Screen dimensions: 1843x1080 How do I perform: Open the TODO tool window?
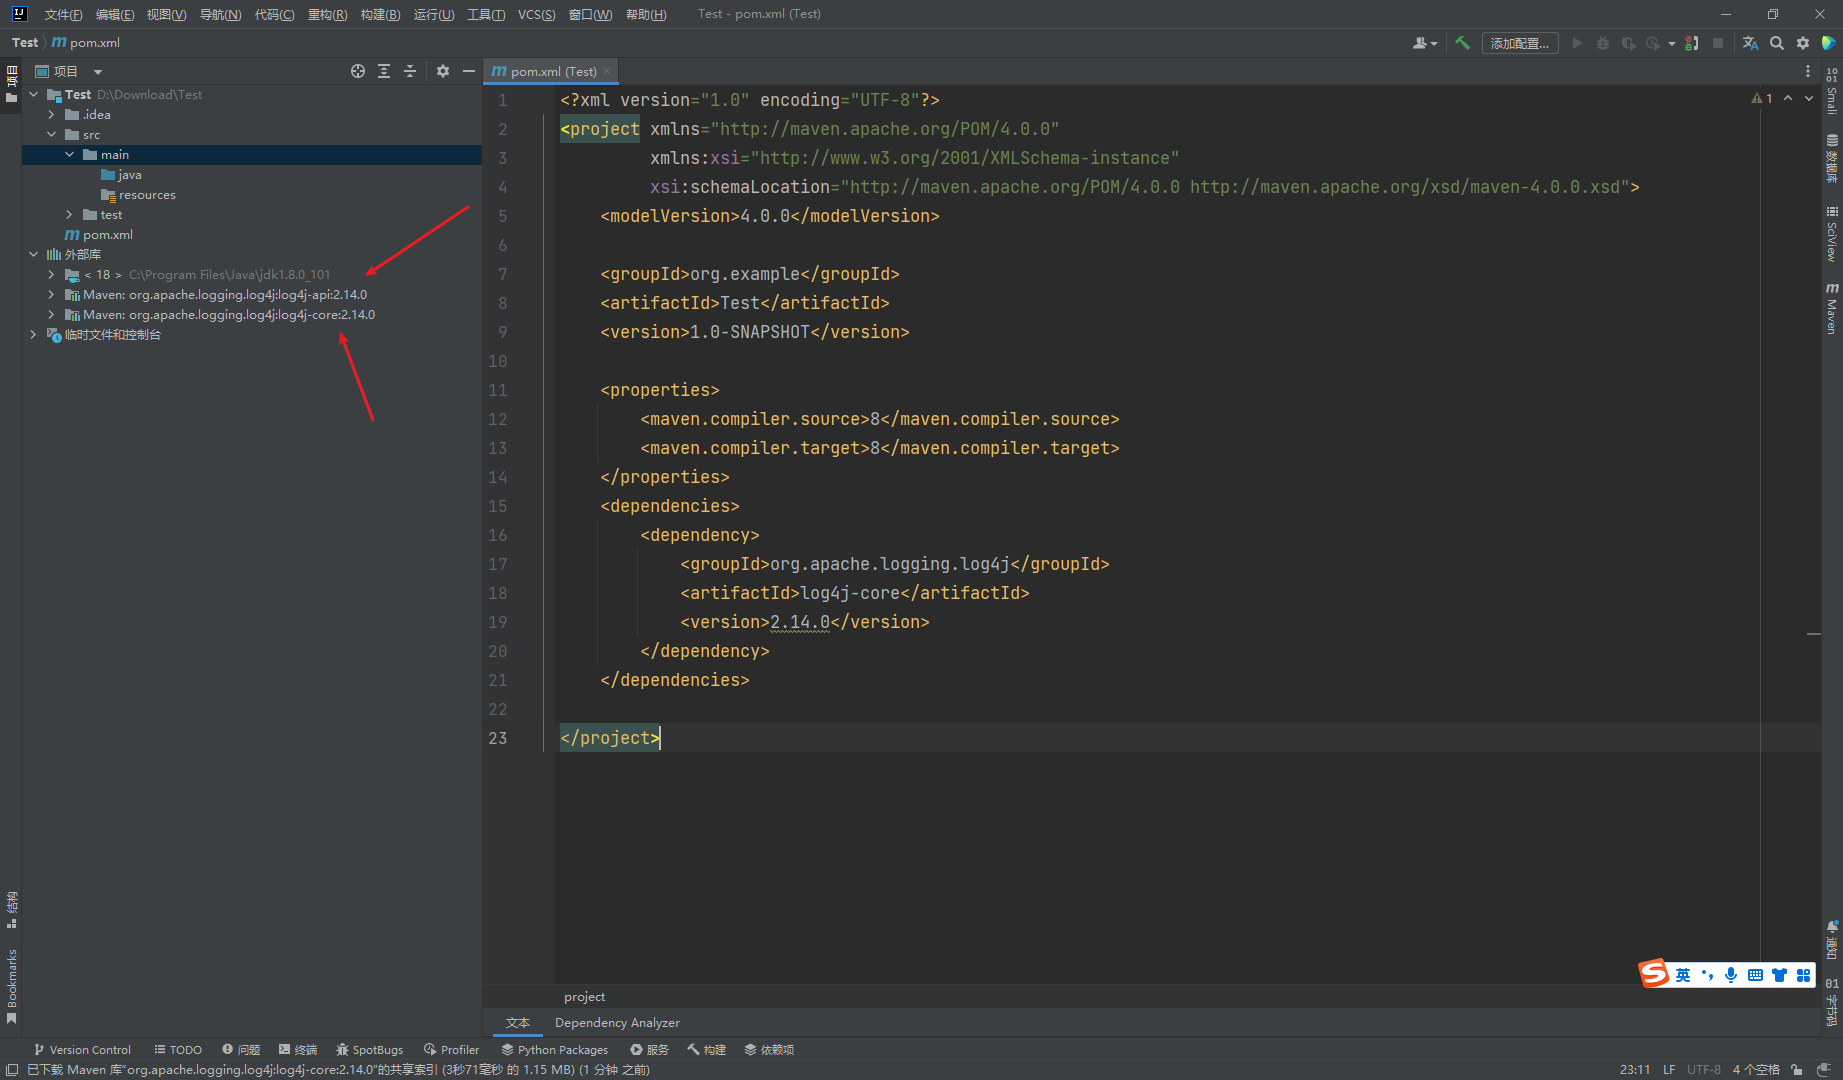click(178, 1049)
